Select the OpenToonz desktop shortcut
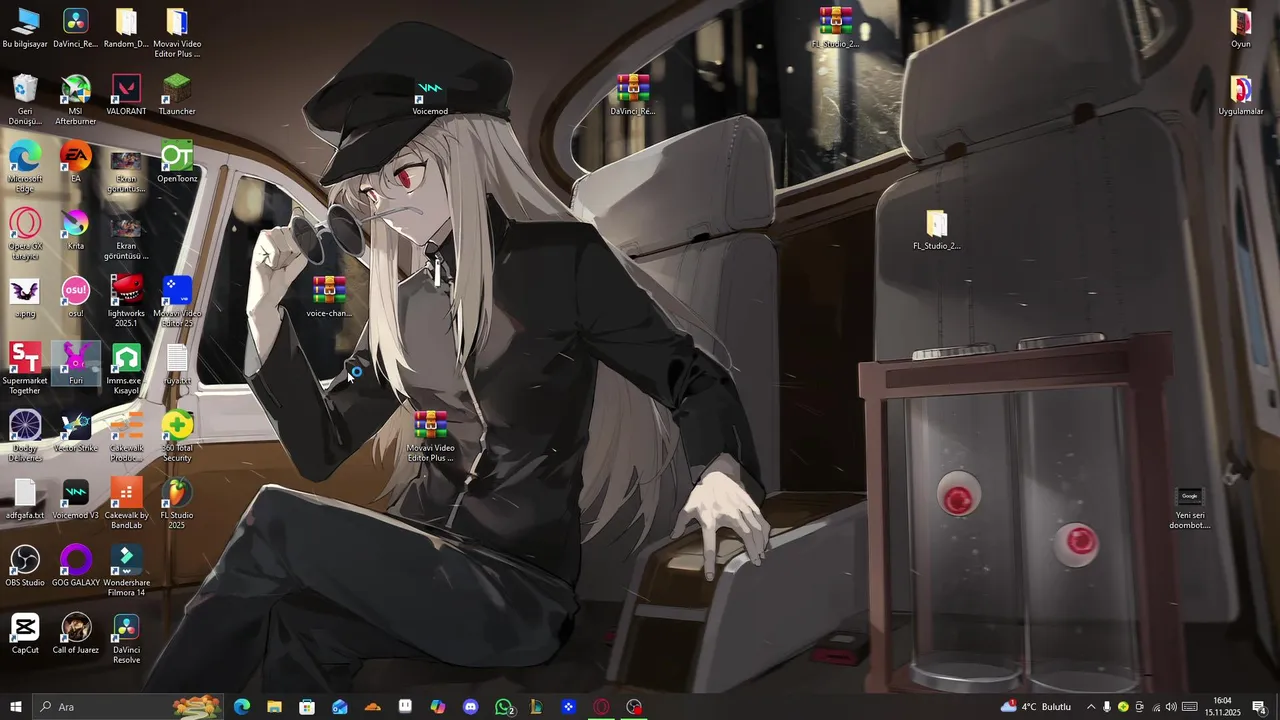This screenshot has height=720, width=1280. (x=177, y=163)
